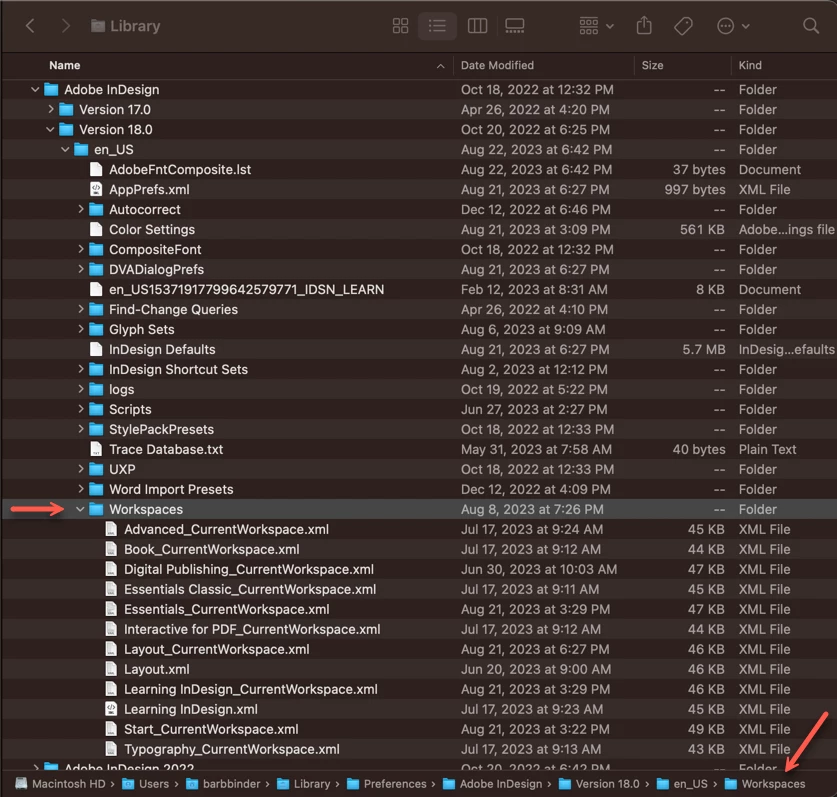Expand the Version 17.0 folder
Image resolution: width=837 pixels, height=797 pixels.
(x=50, y=109)
